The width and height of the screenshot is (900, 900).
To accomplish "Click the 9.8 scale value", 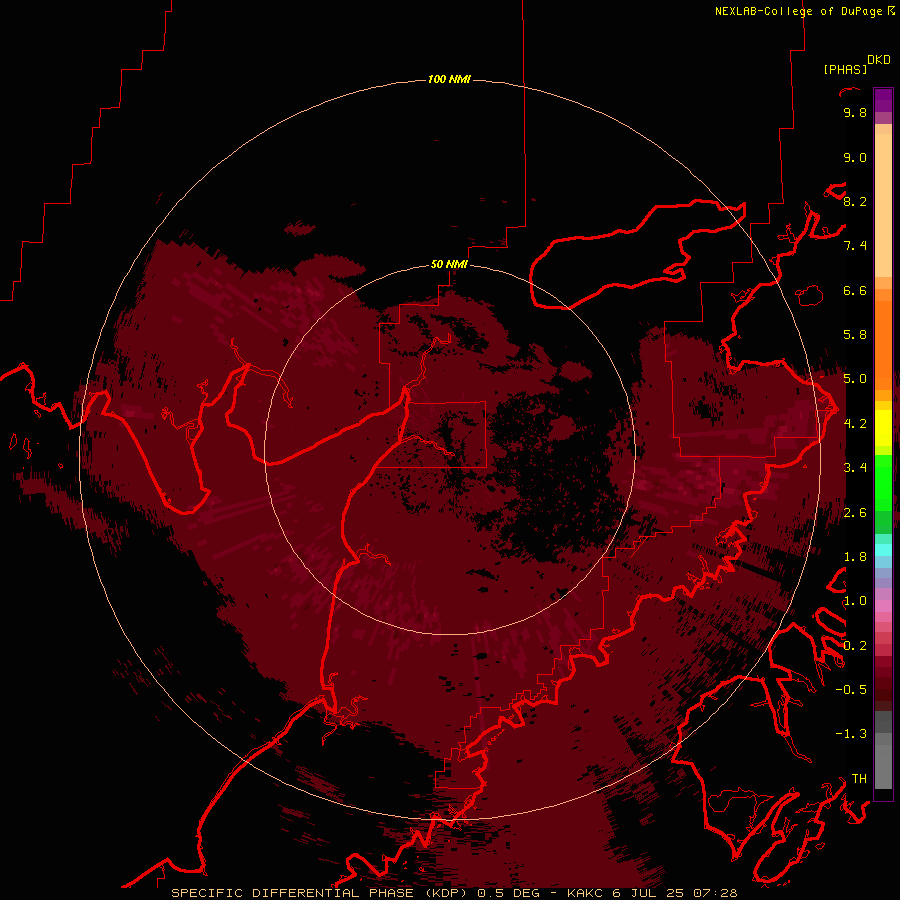I will 855,113.
